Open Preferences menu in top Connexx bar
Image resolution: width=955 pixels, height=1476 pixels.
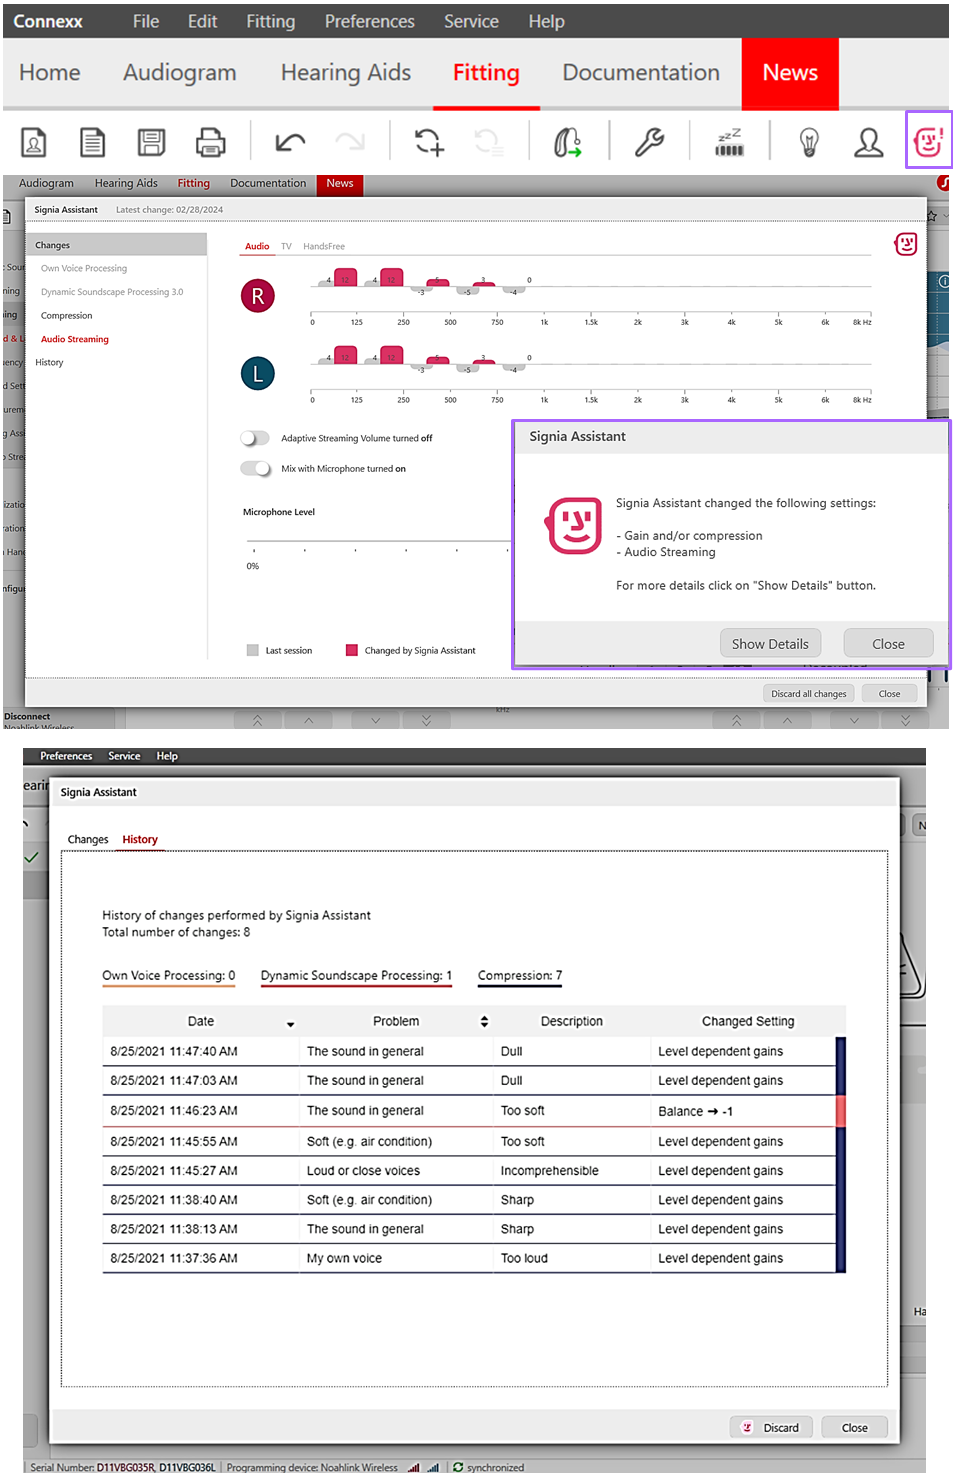coord(369,21)
